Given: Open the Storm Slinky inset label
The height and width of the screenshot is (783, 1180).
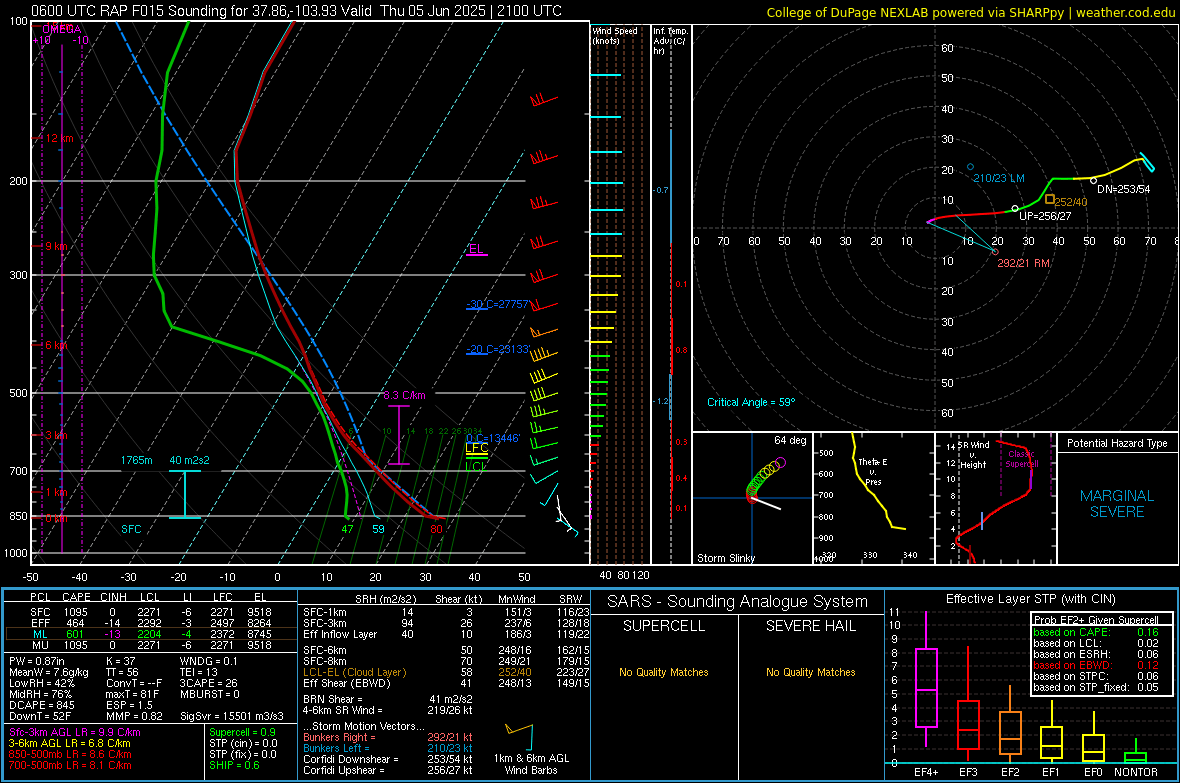Looking at the screenshot, I should click(x=725, y=558).
